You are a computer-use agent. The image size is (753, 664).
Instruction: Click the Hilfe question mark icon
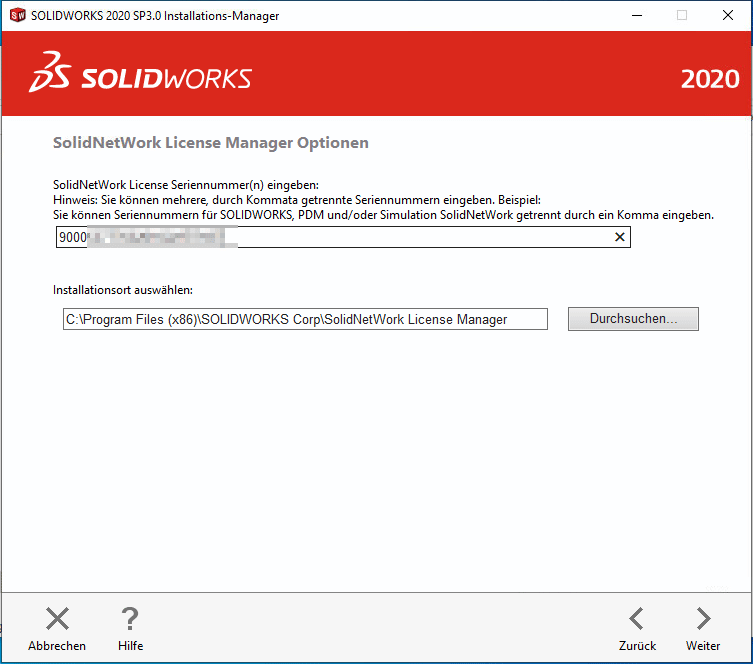[130, 619]
